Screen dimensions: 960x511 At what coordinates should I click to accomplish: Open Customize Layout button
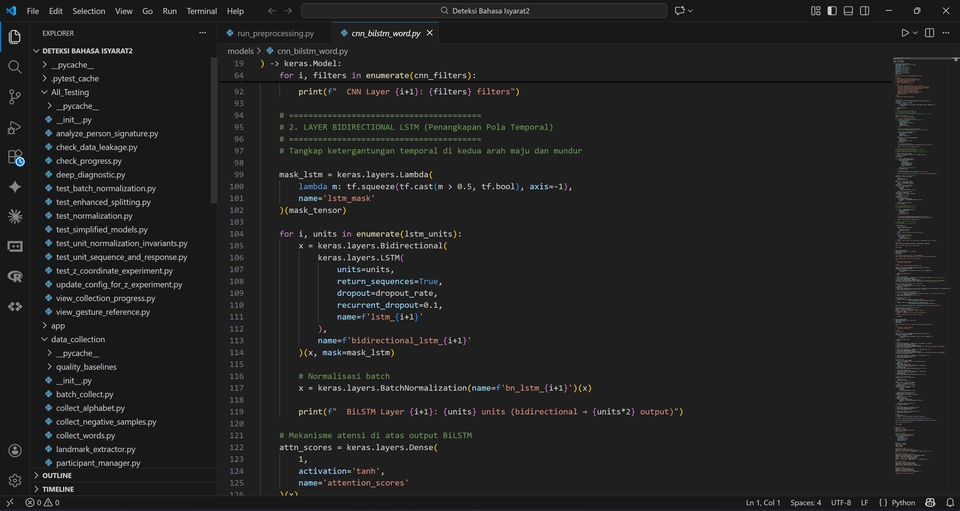click(816, 11)
